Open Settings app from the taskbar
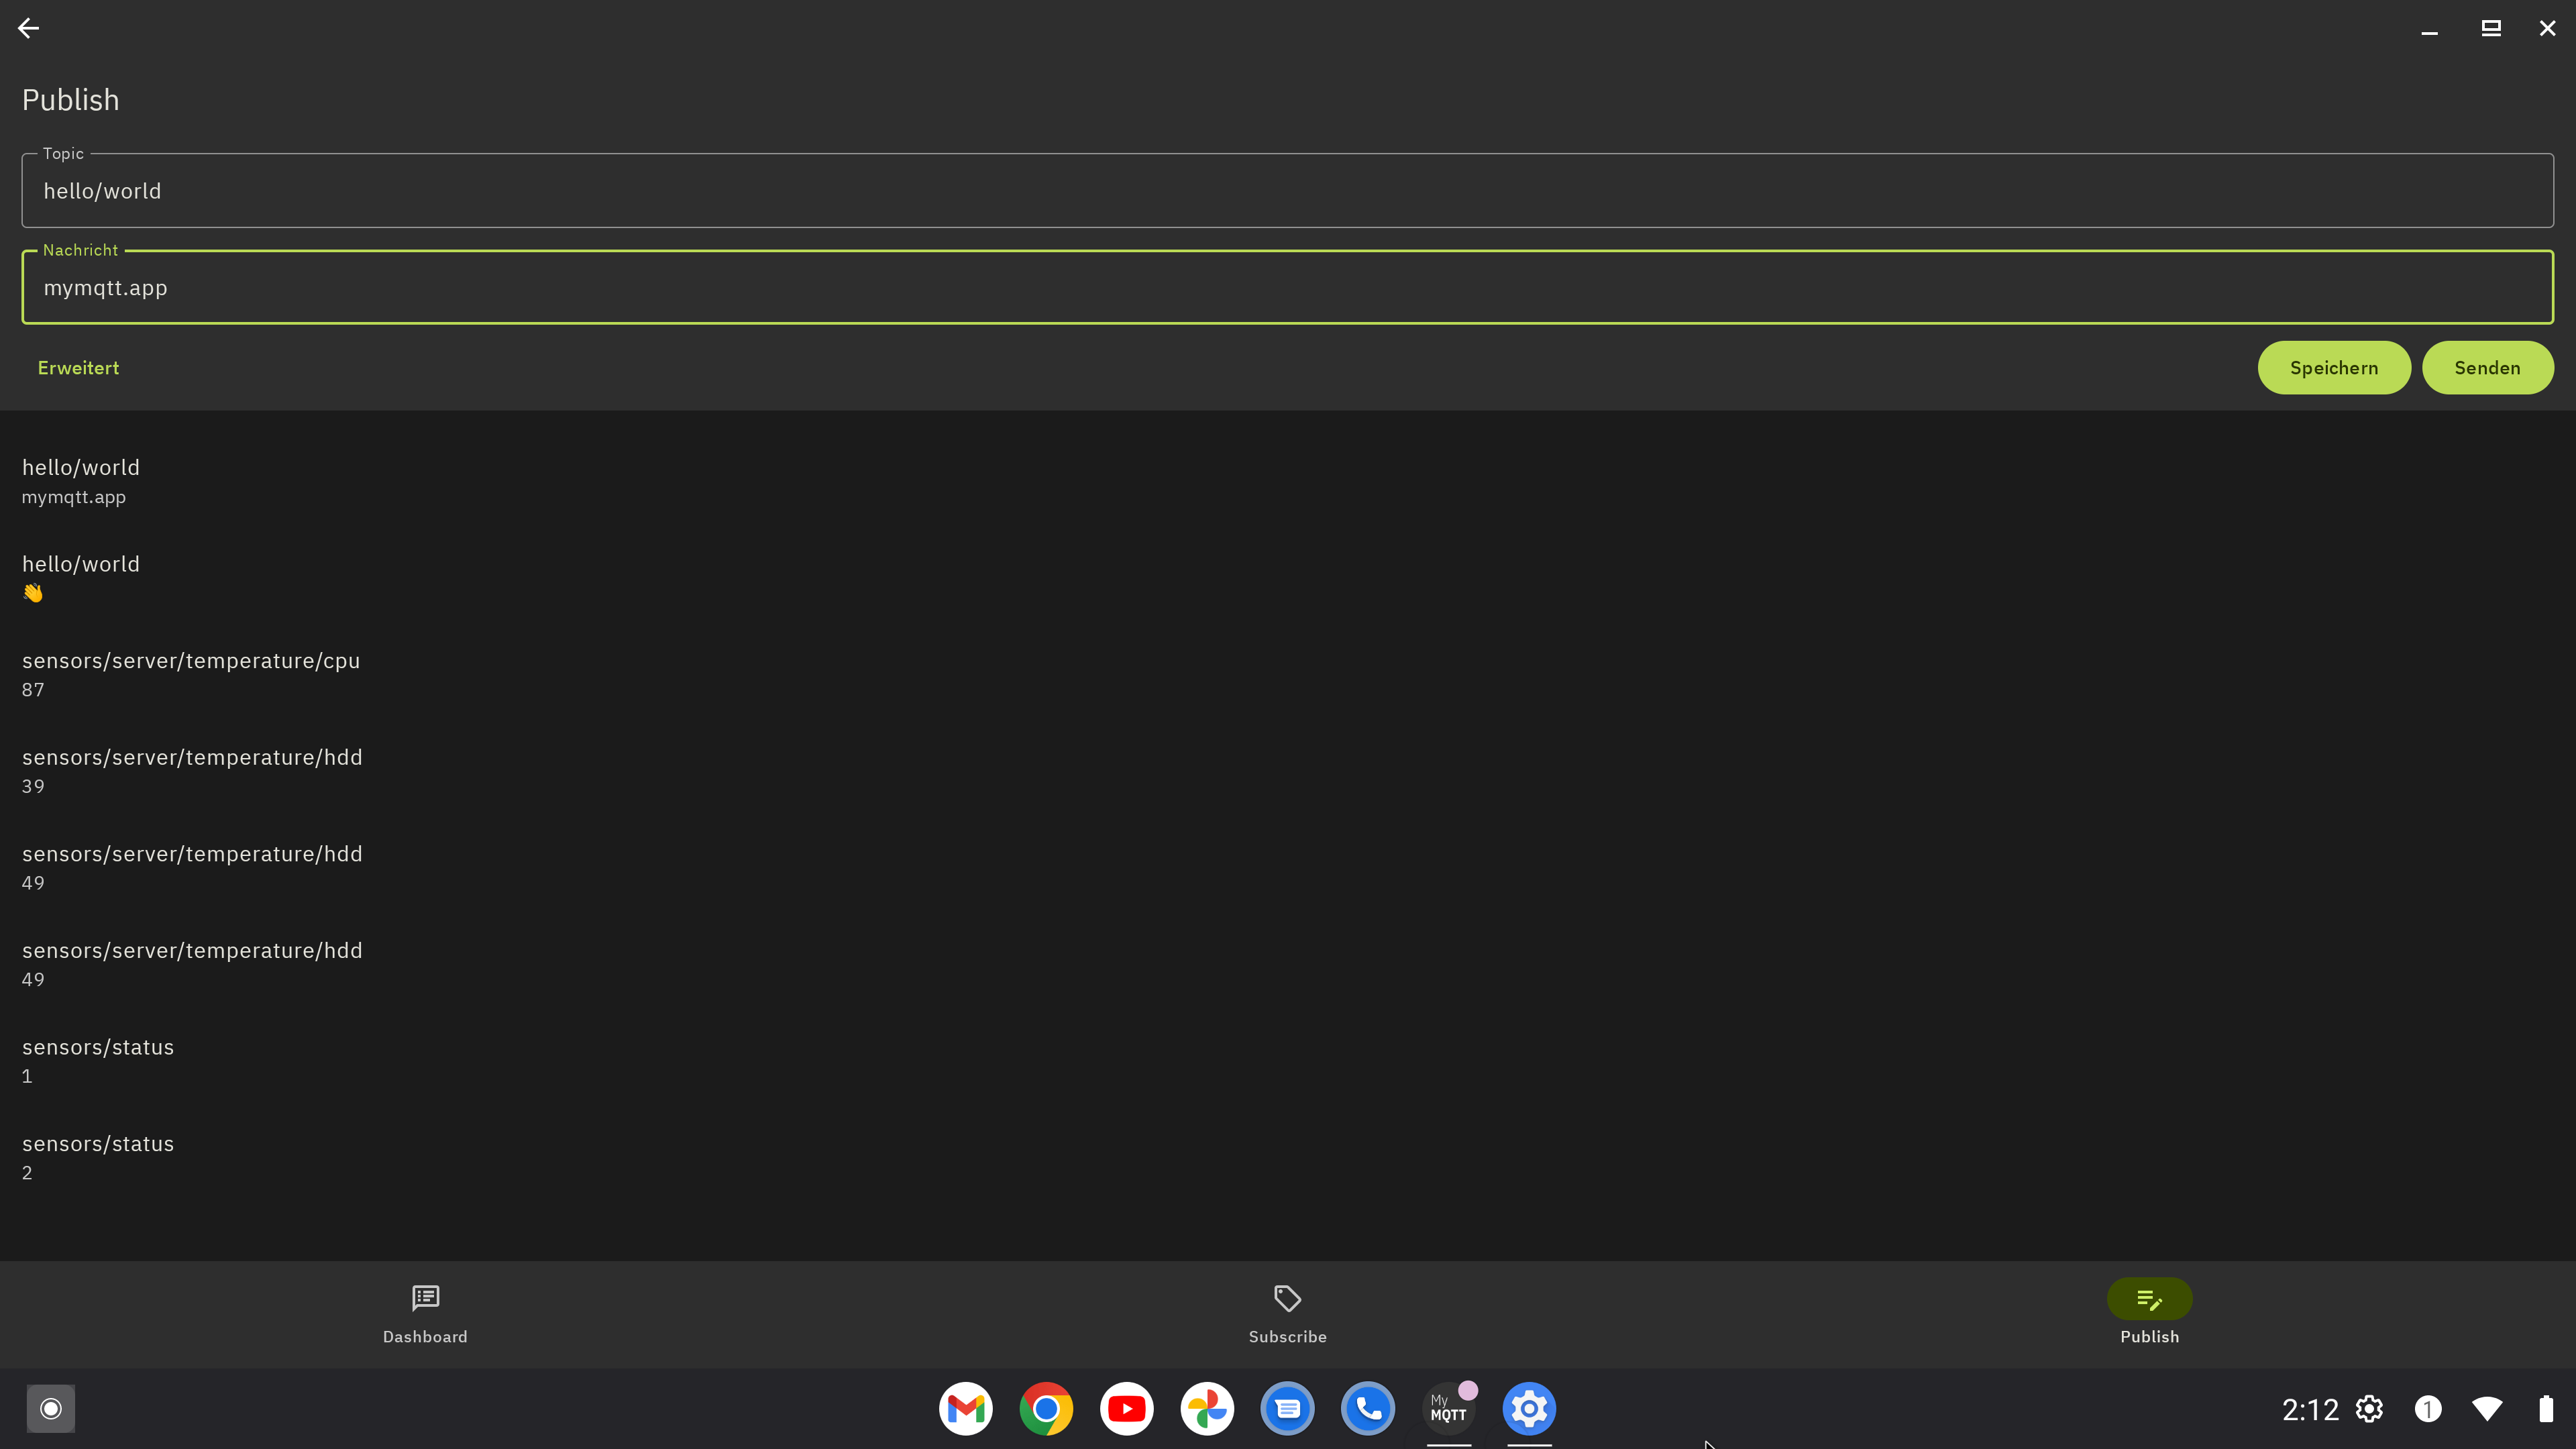 1529,1408
